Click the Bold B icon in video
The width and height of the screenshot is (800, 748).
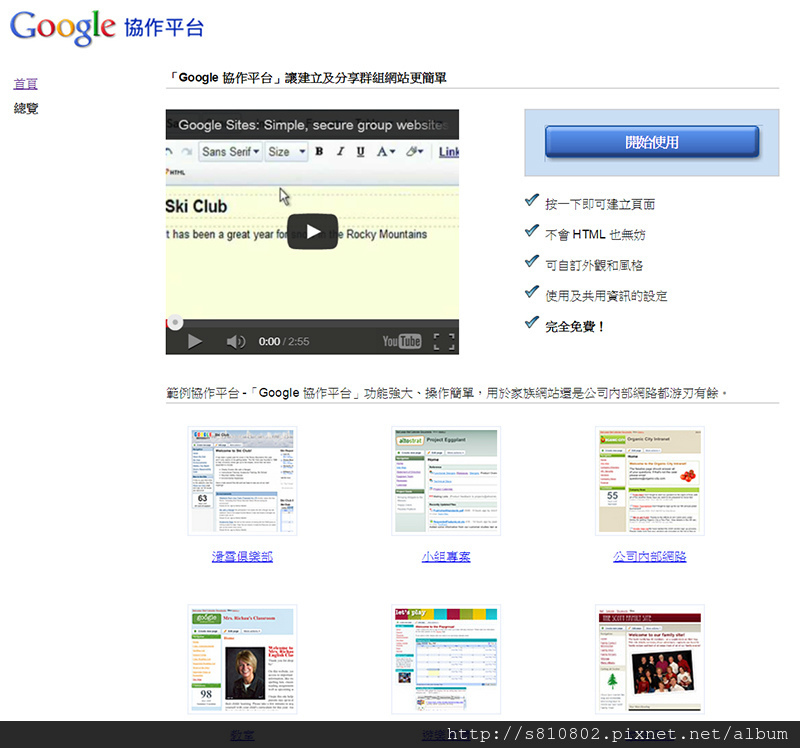[x=319, y=152]
